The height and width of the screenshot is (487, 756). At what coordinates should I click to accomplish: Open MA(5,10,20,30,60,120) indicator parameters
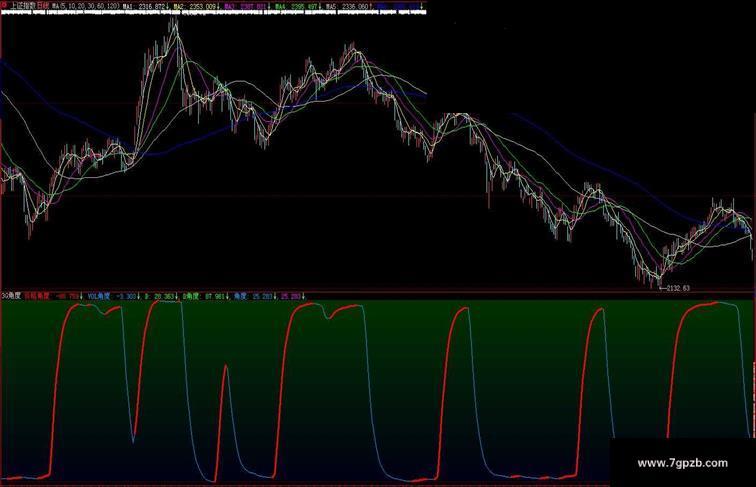85,6
